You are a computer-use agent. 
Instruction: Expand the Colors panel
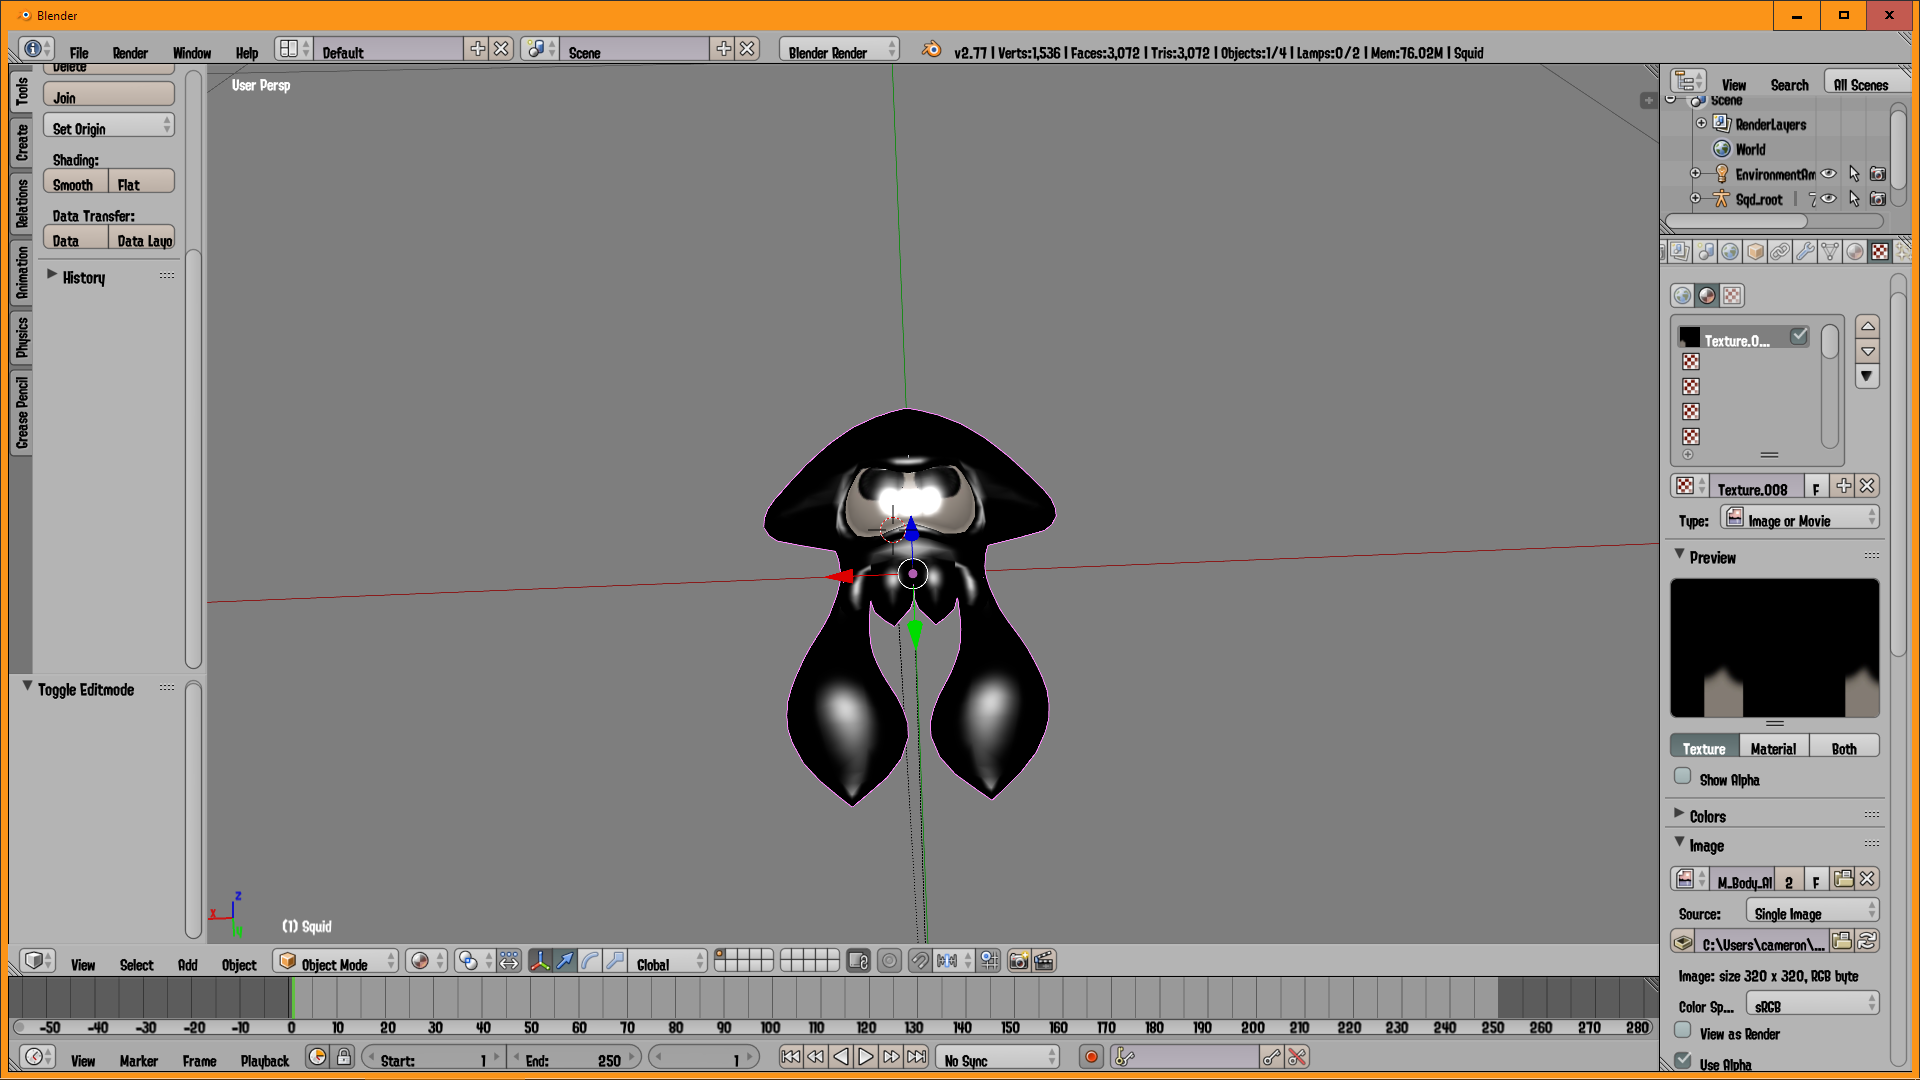pos(1707,816)
